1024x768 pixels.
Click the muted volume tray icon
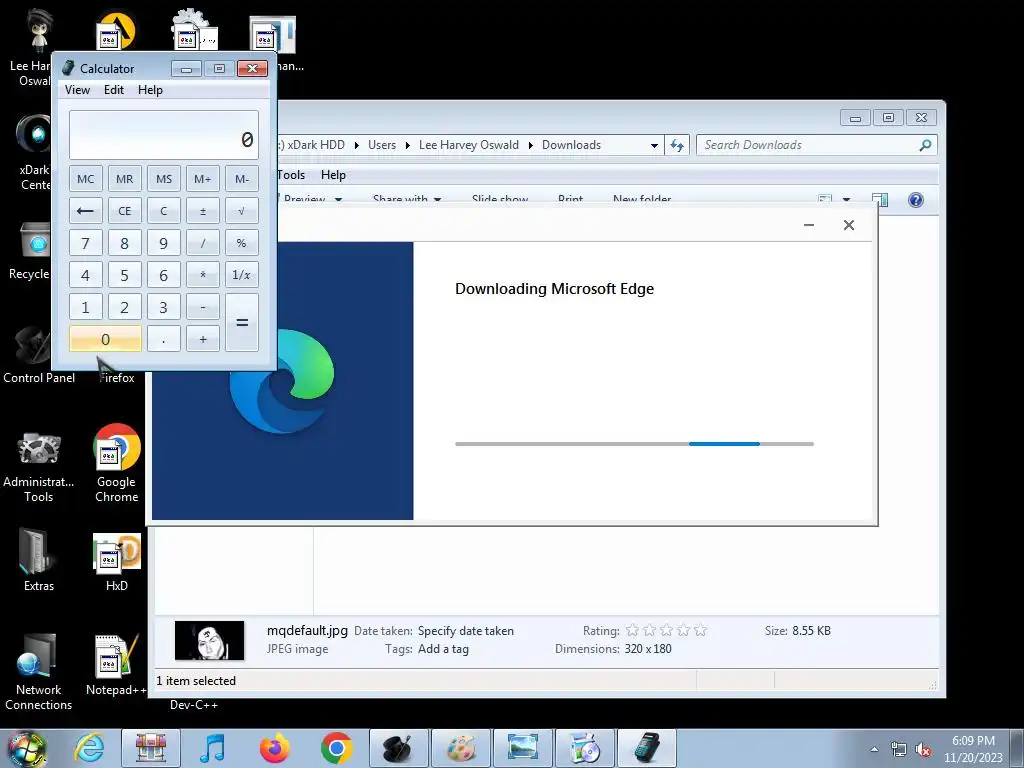pyautogui.click(x=923, y=749)
